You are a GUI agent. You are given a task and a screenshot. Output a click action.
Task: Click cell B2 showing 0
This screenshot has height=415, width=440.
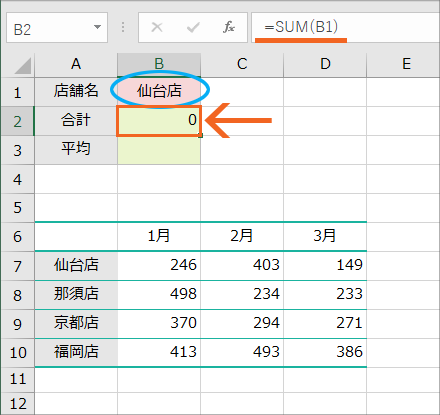[159, 121]
